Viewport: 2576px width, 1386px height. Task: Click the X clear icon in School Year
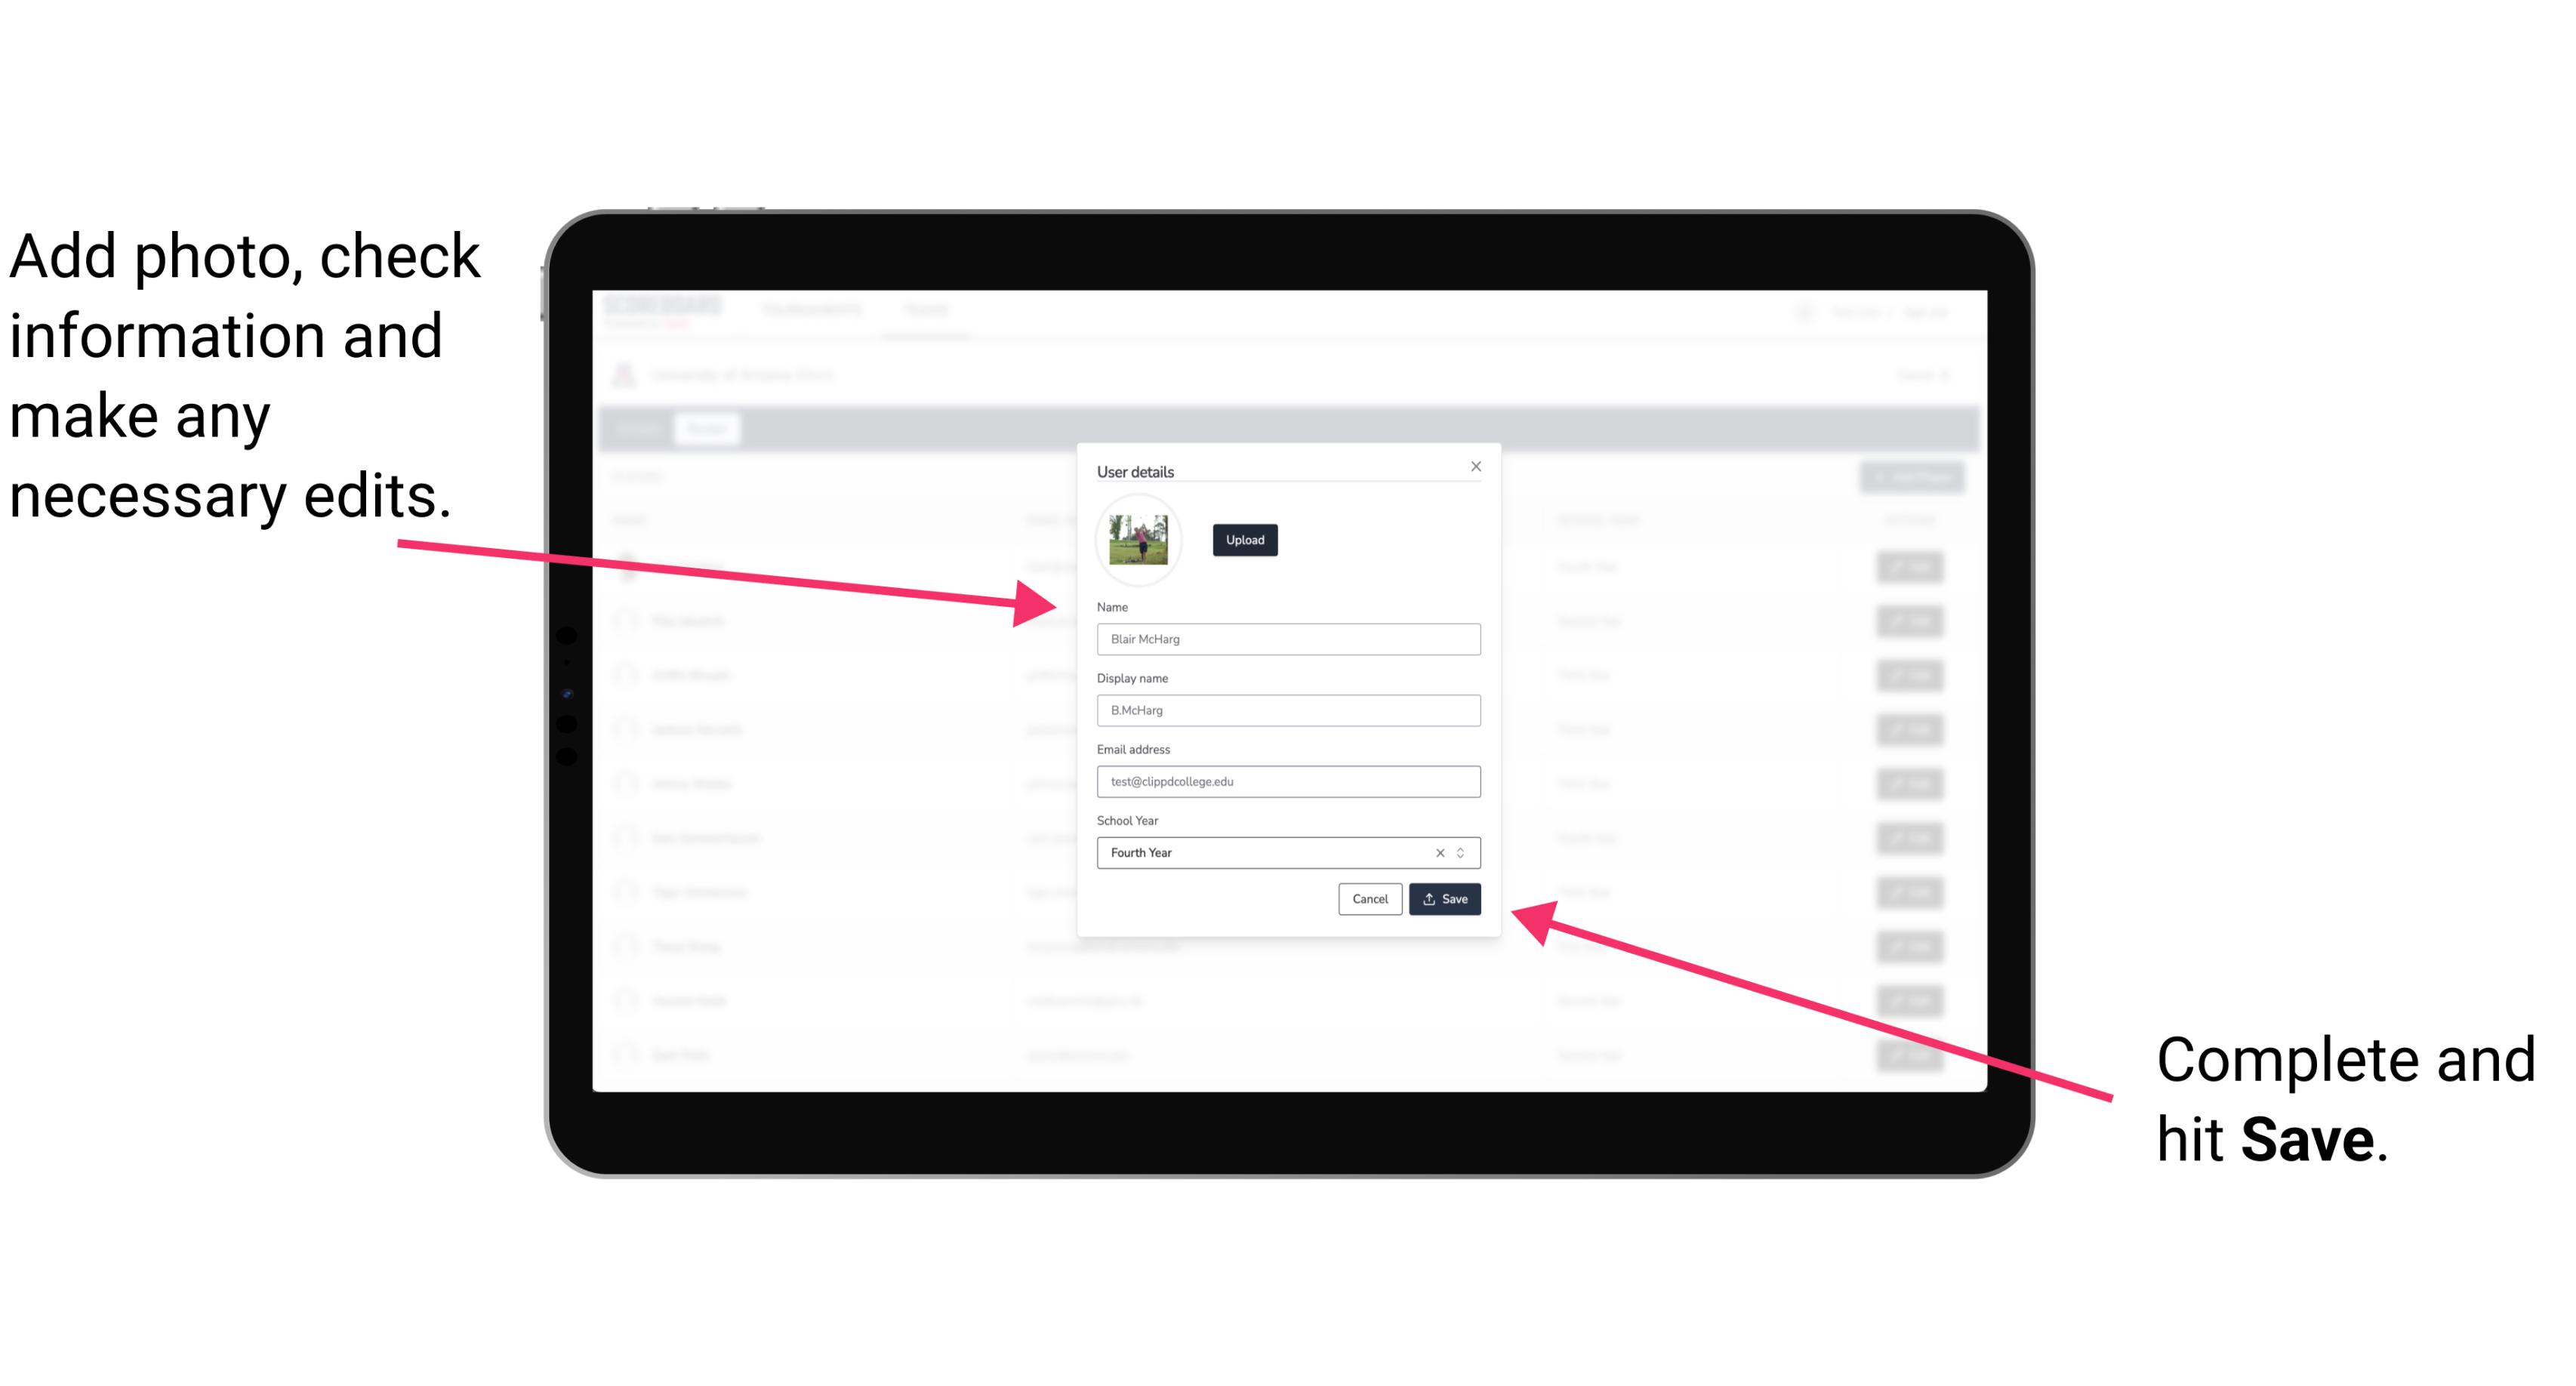[x=1439, y=852]
